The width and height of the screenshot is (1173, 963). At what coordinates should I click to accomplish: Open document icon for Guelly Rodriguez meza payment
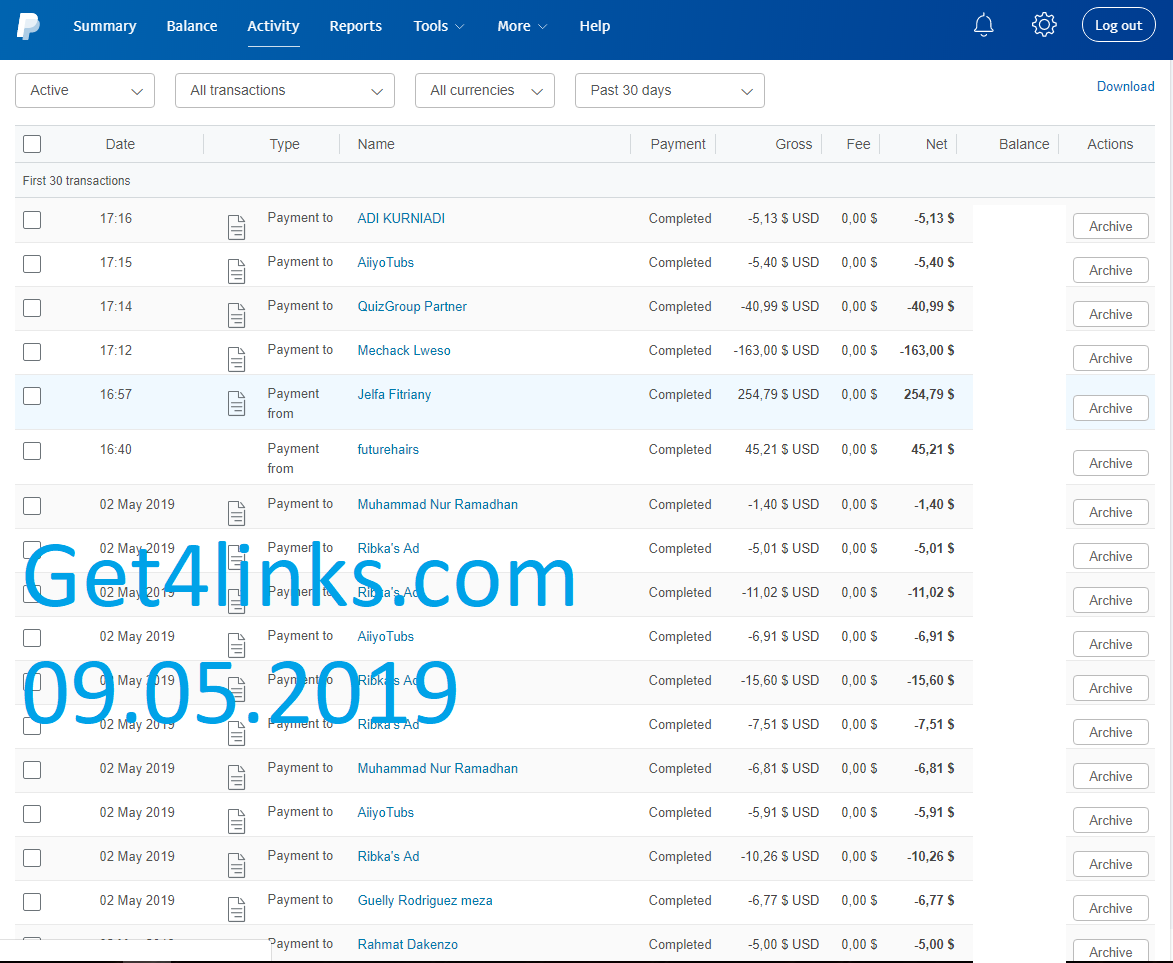point(236,909)
